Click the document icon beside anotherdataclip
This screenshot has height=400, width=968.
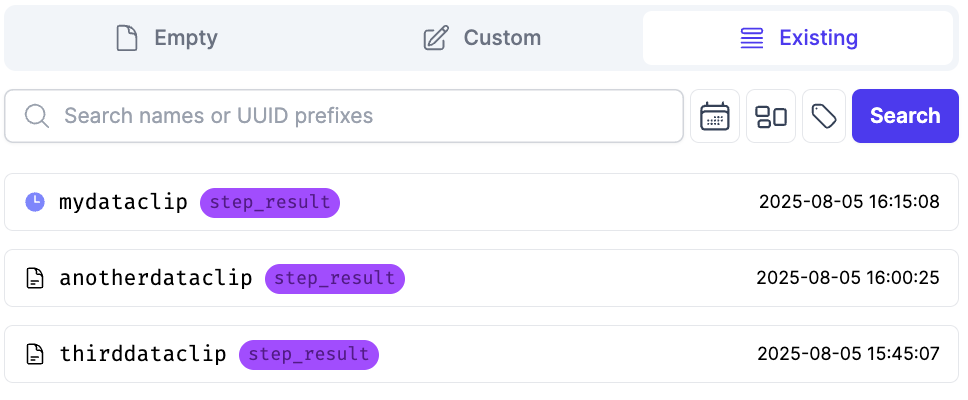click(x=35, y=278)
